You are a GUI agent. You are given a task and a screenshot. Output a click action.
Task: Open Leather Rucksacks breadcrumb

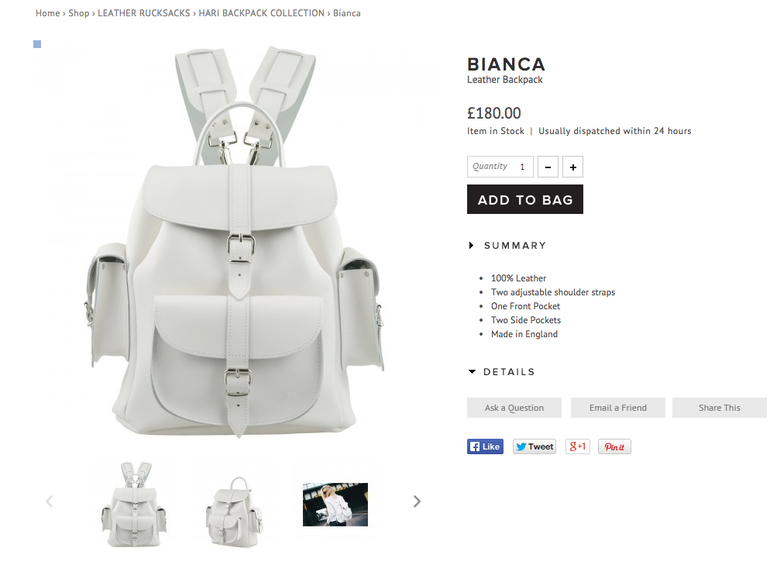(144, 13)
